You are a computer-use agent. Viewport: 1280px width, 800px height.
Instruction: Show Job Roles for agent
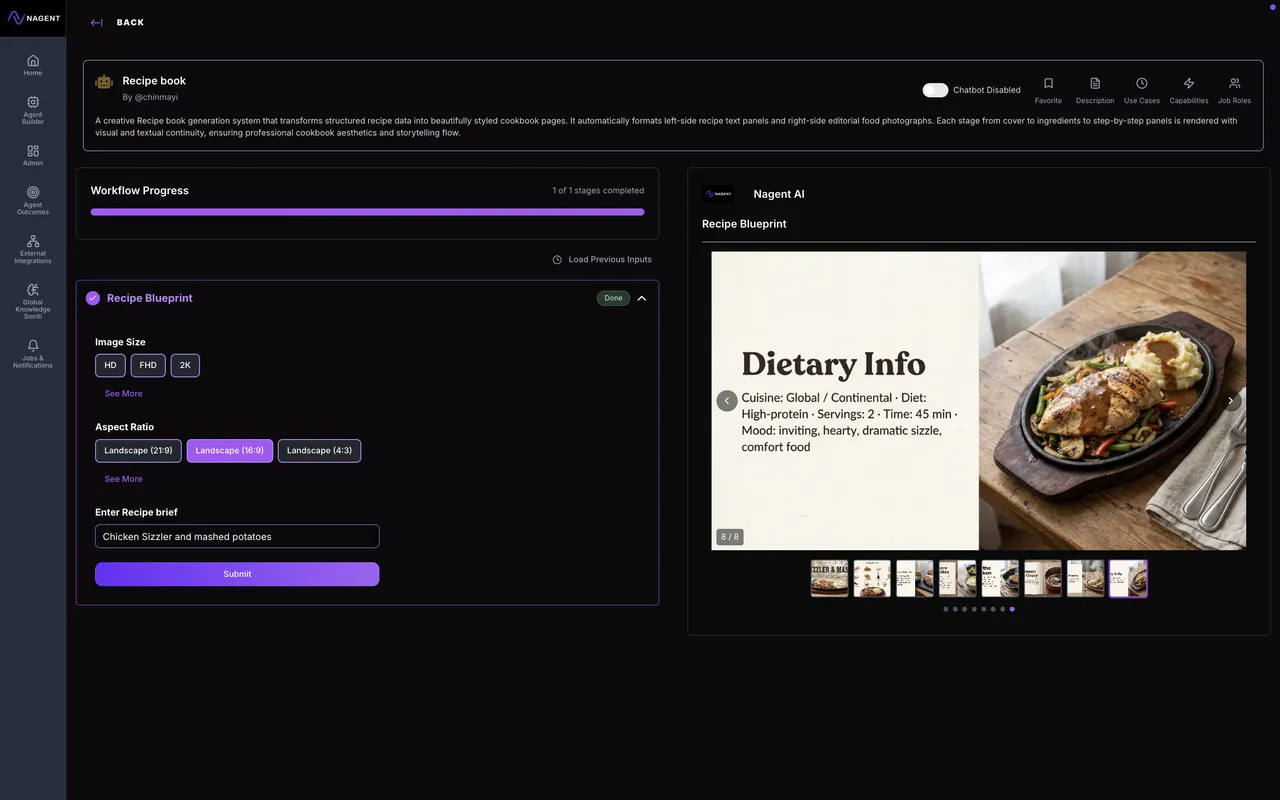1234,90
